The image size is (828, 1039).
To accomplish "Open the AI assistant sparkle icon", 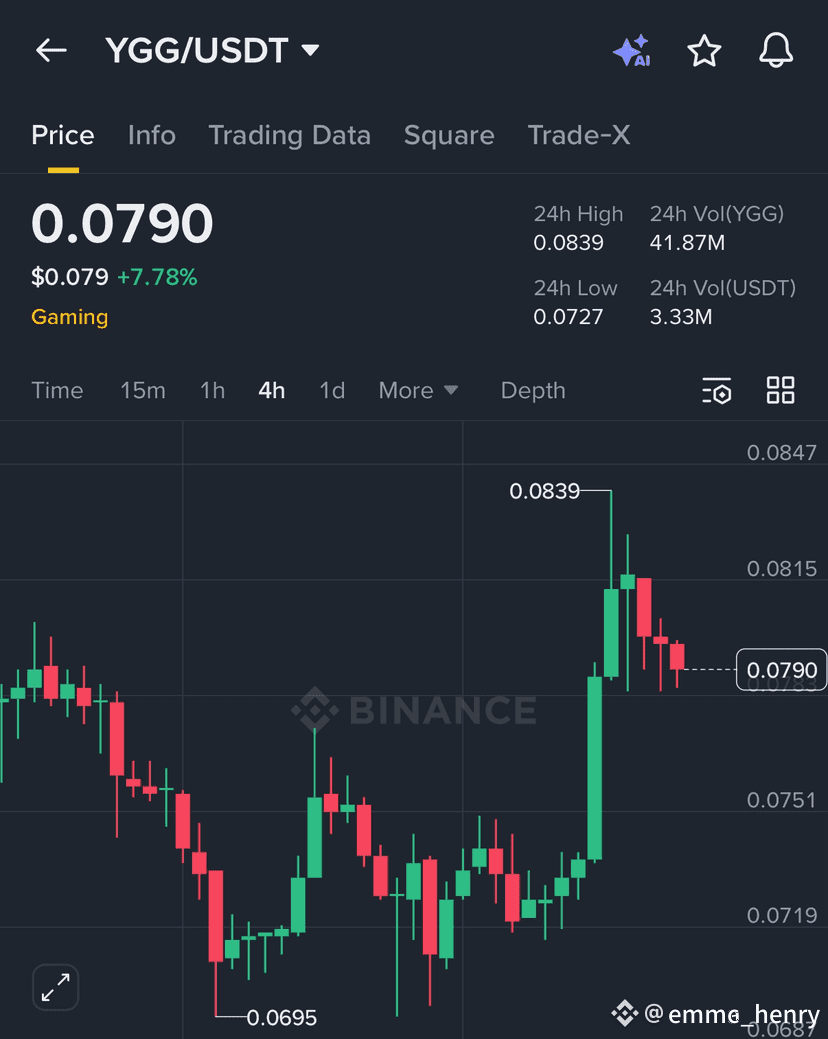I will [632, 50].
